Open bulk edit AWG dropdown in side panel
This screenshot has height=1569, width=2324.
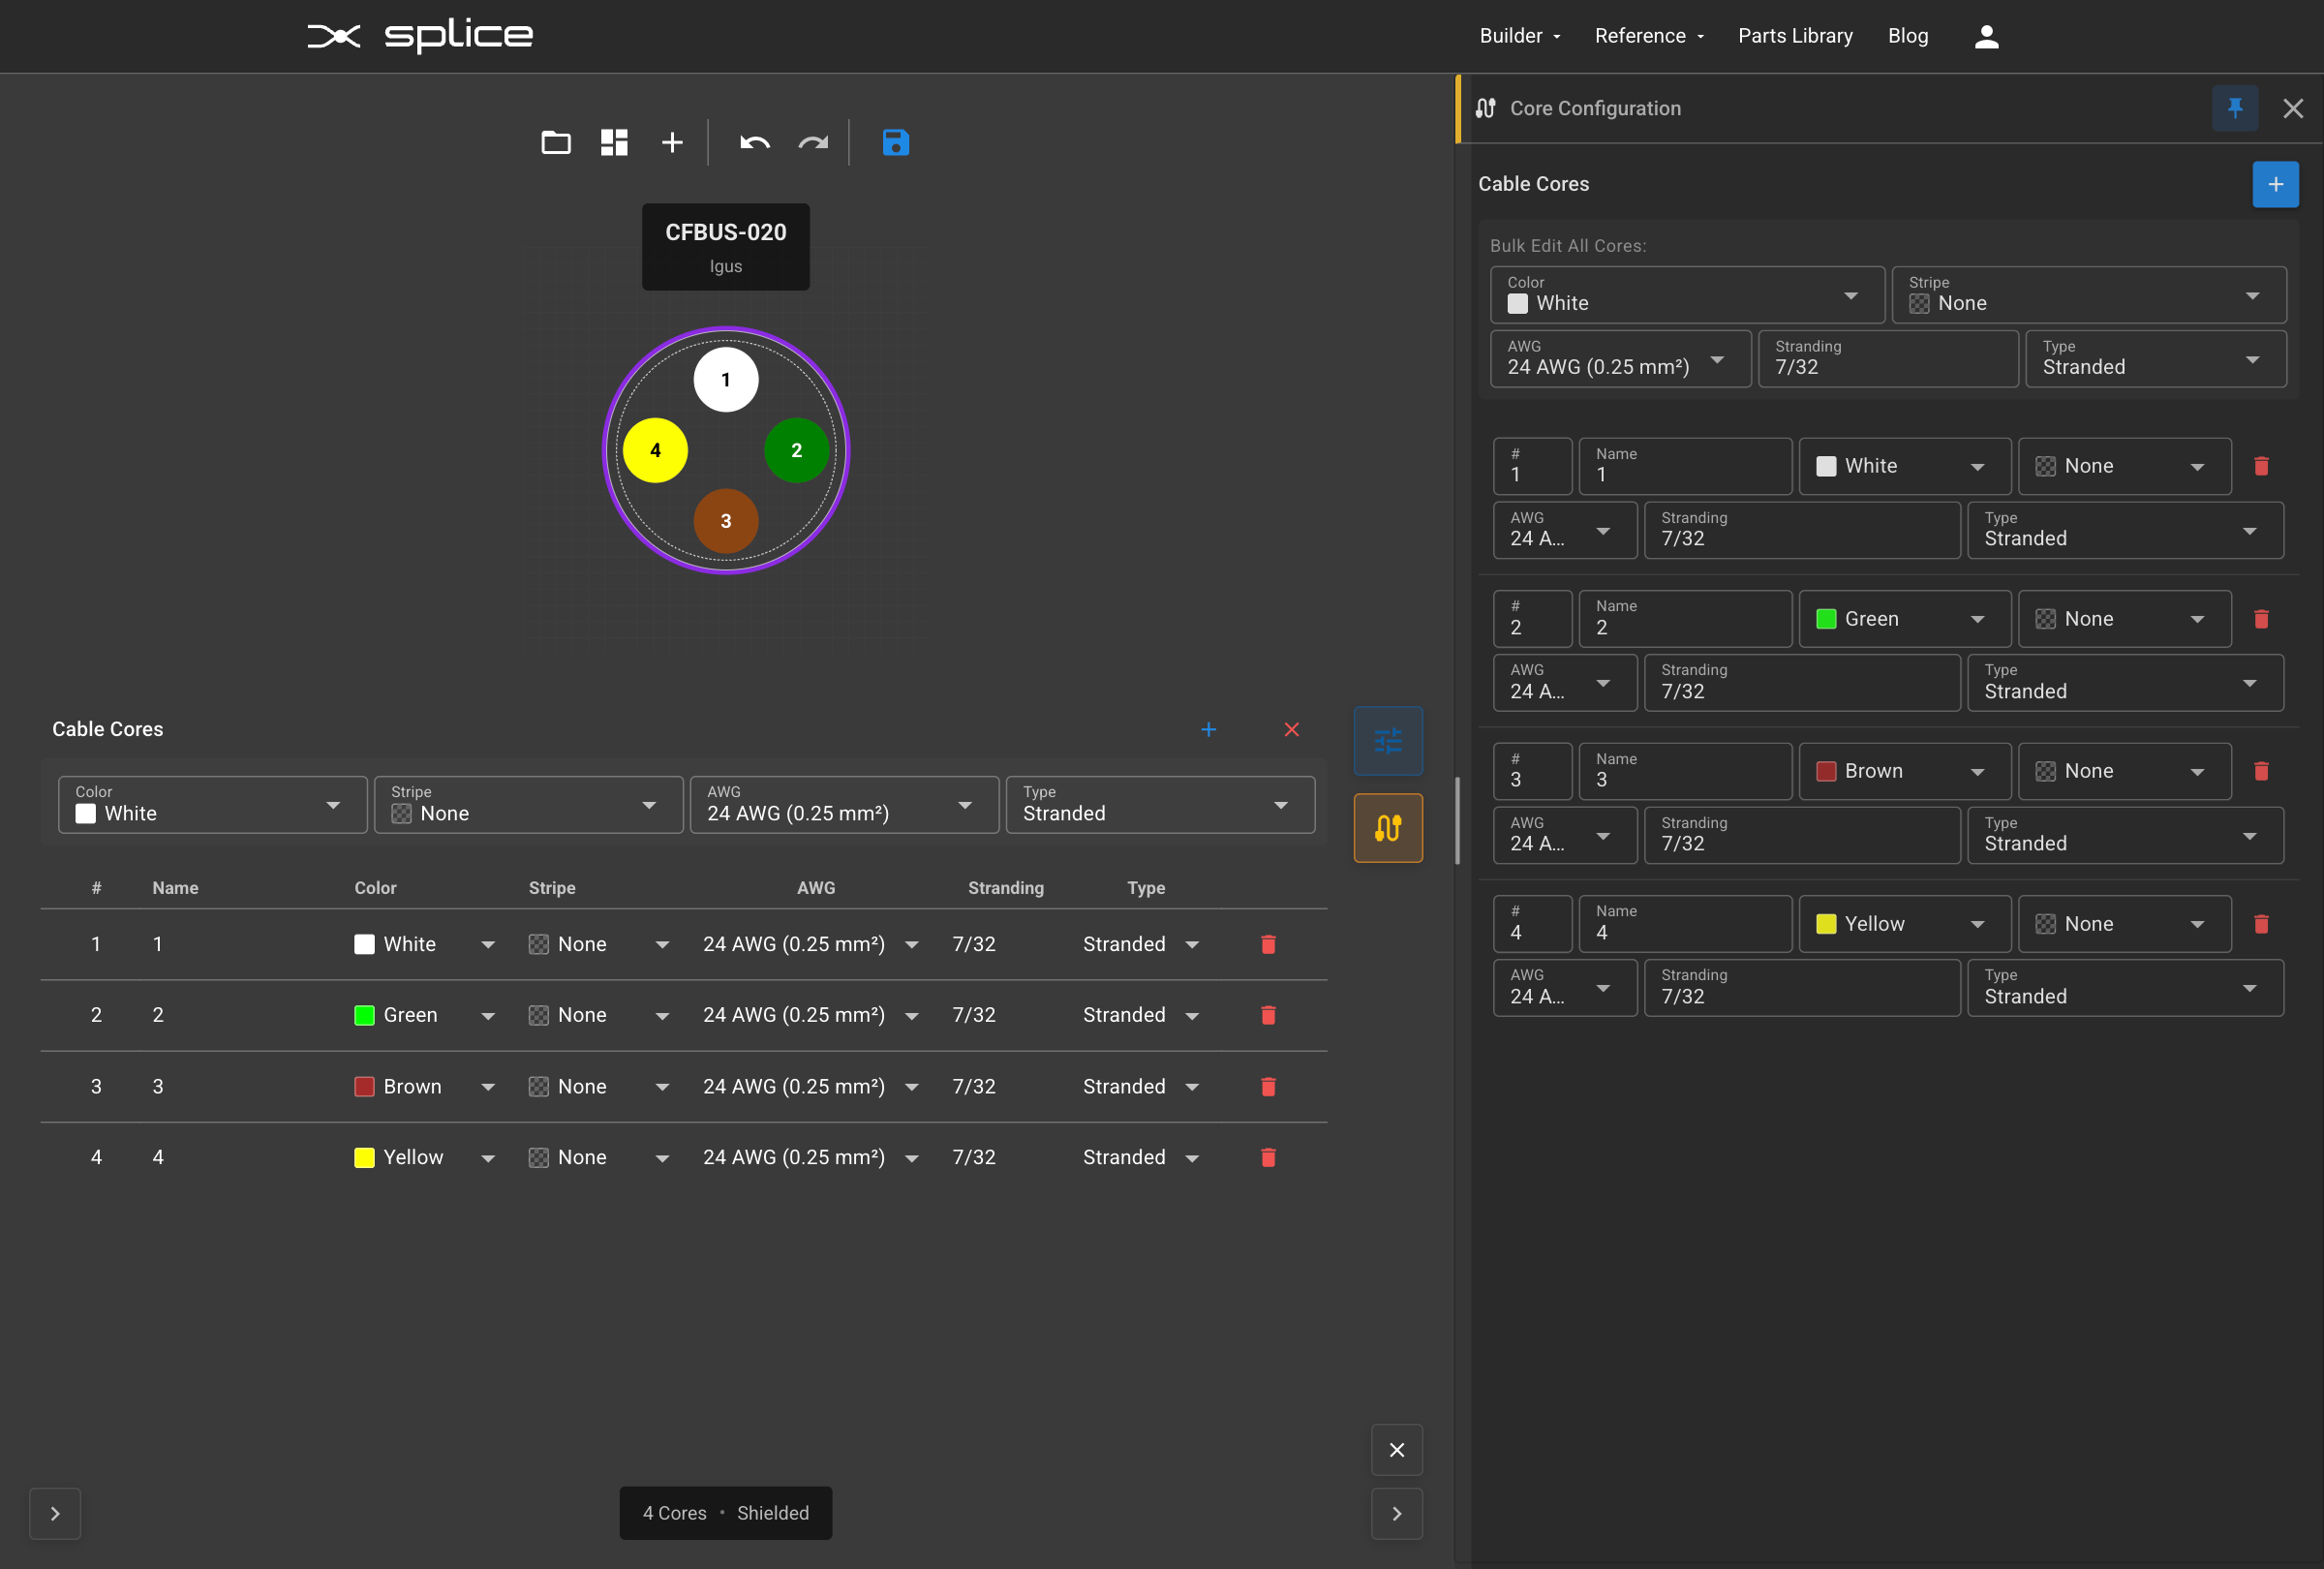tap(1619, 359)
